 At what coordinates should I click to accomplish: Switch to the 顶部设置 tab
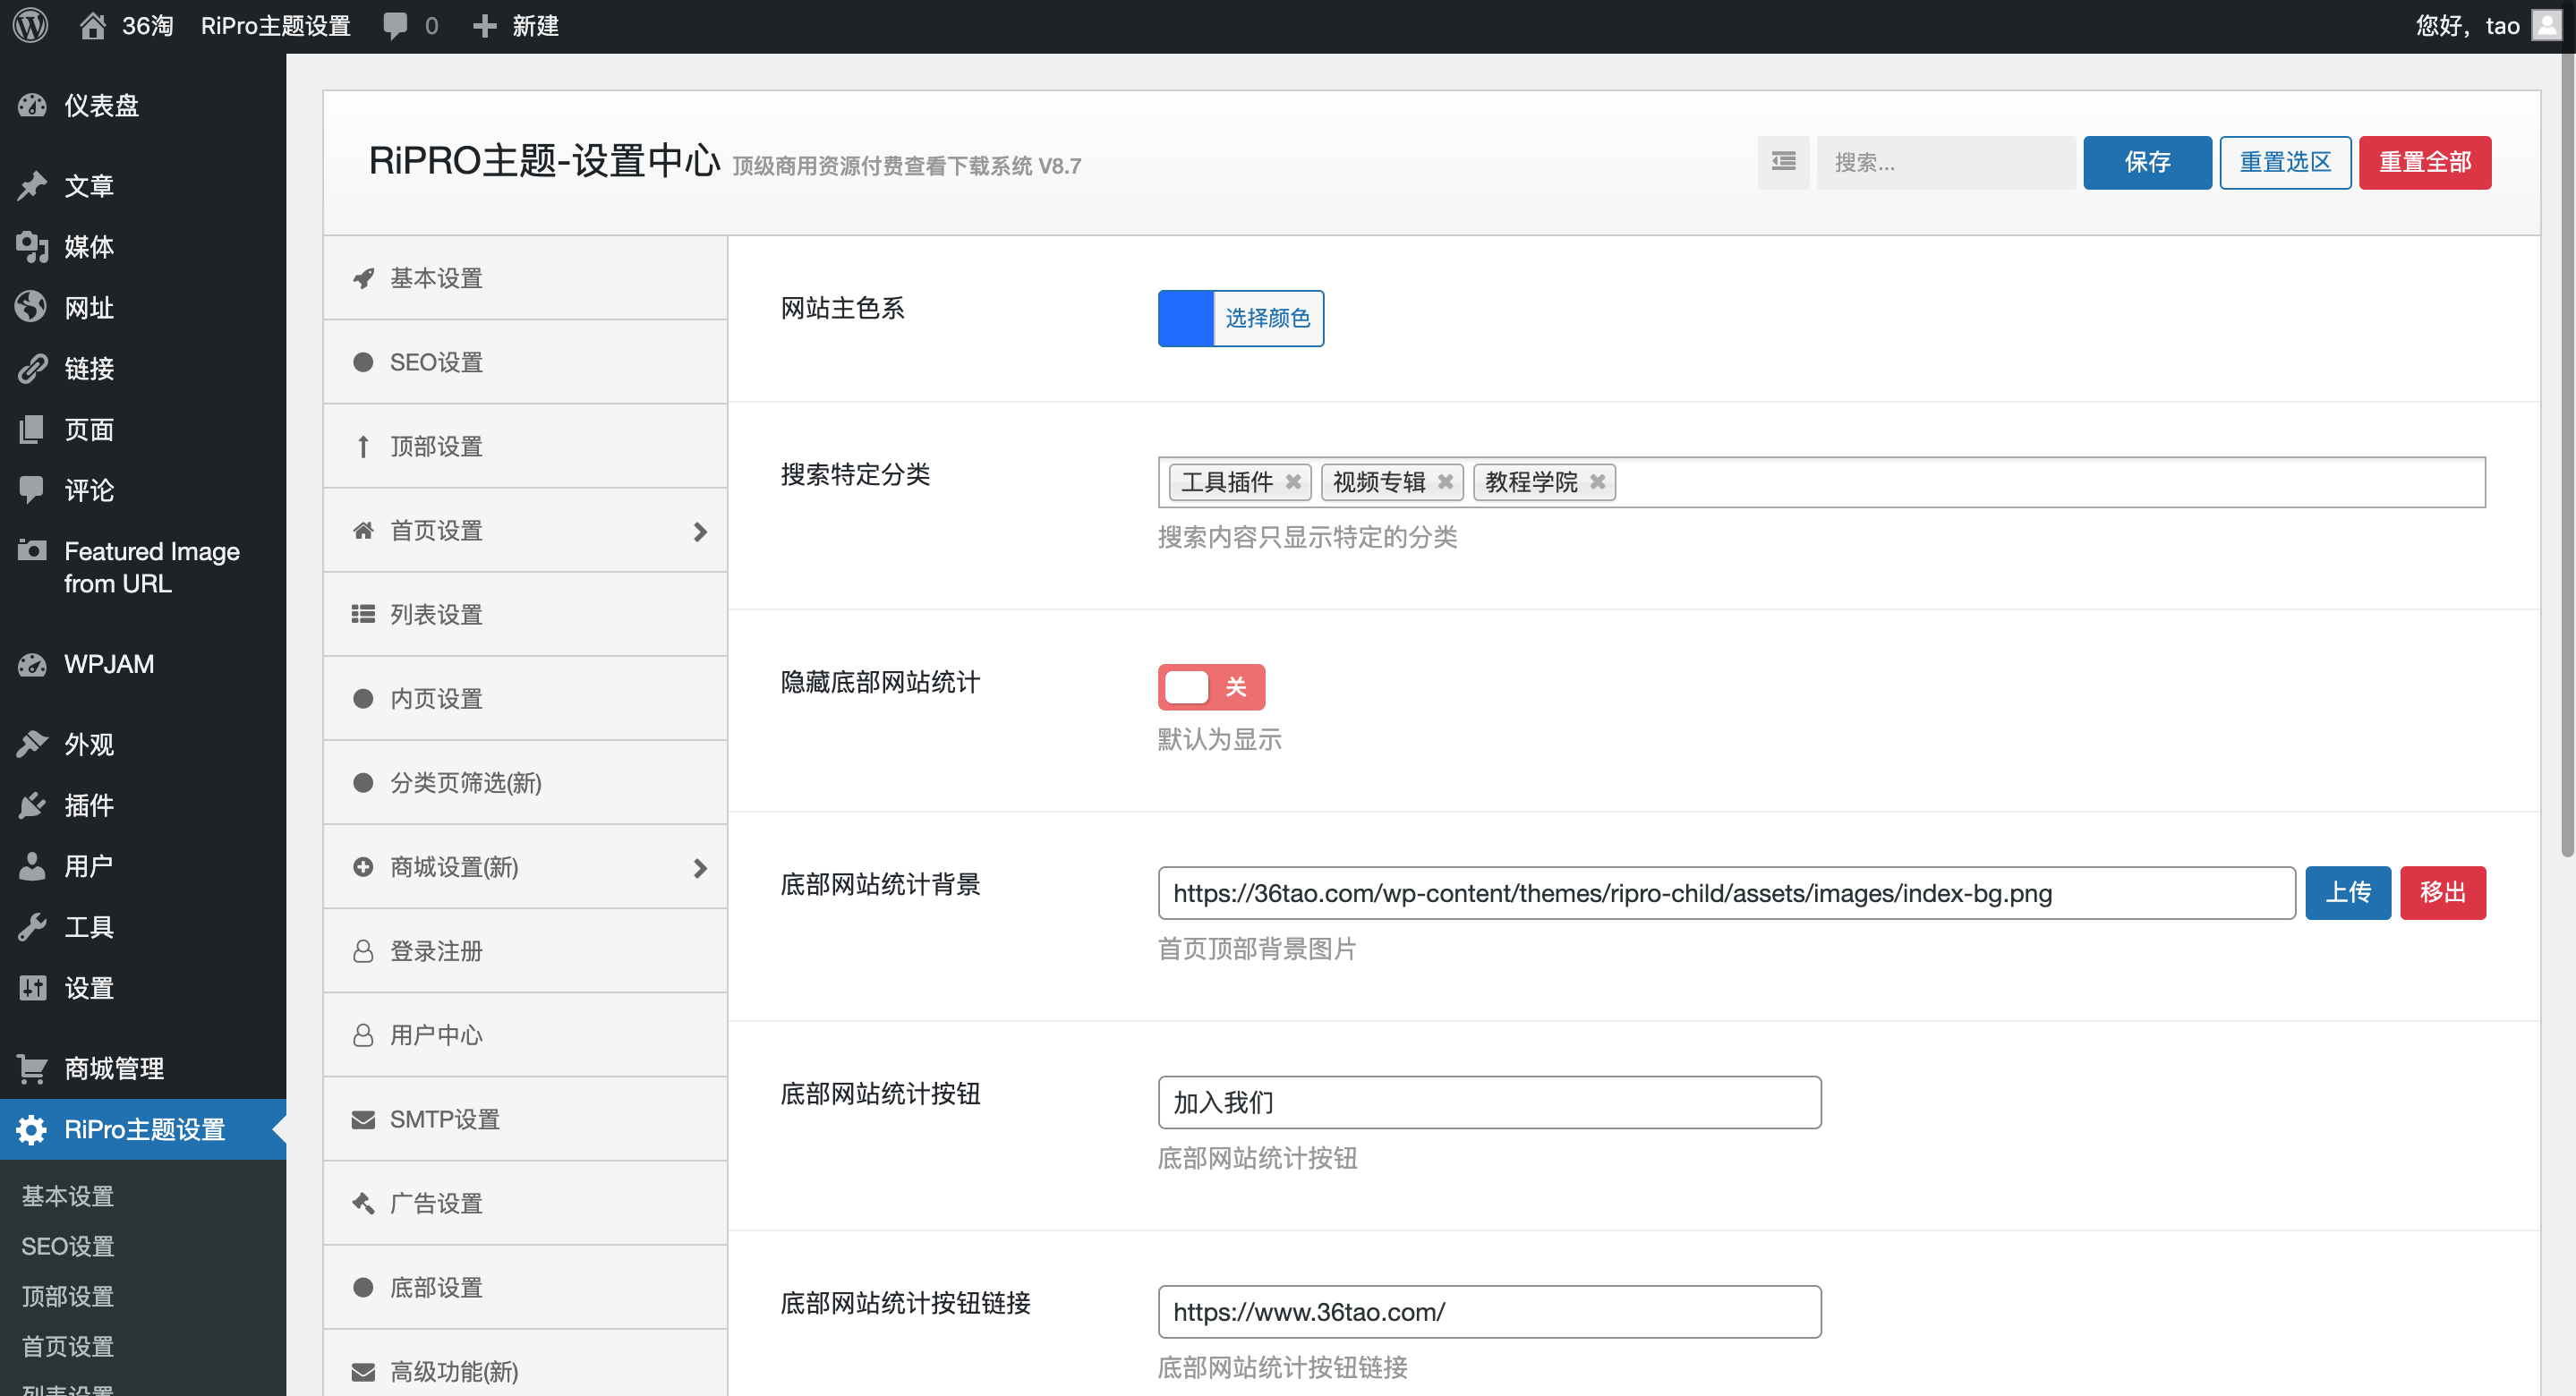point(525,446)
